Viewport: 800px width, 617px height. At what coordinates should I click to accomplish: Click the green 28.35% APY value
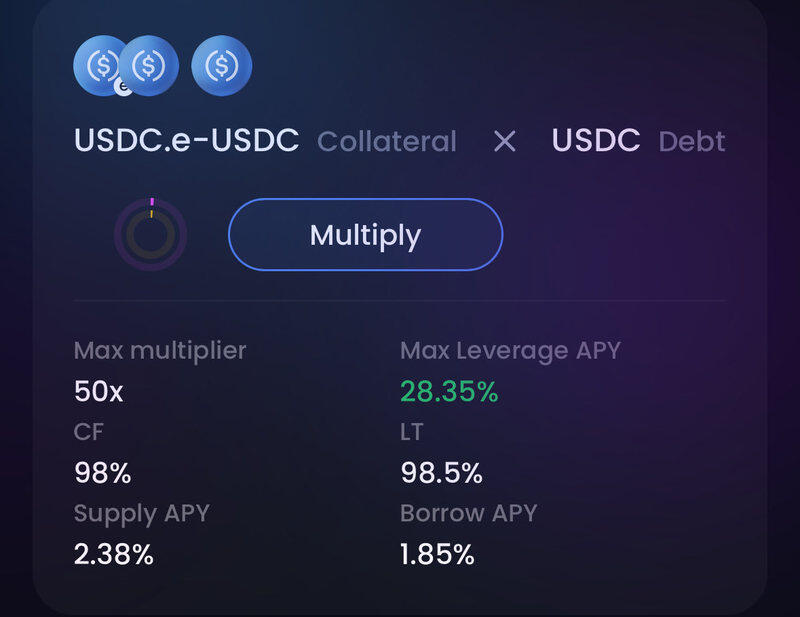(449, 391)
